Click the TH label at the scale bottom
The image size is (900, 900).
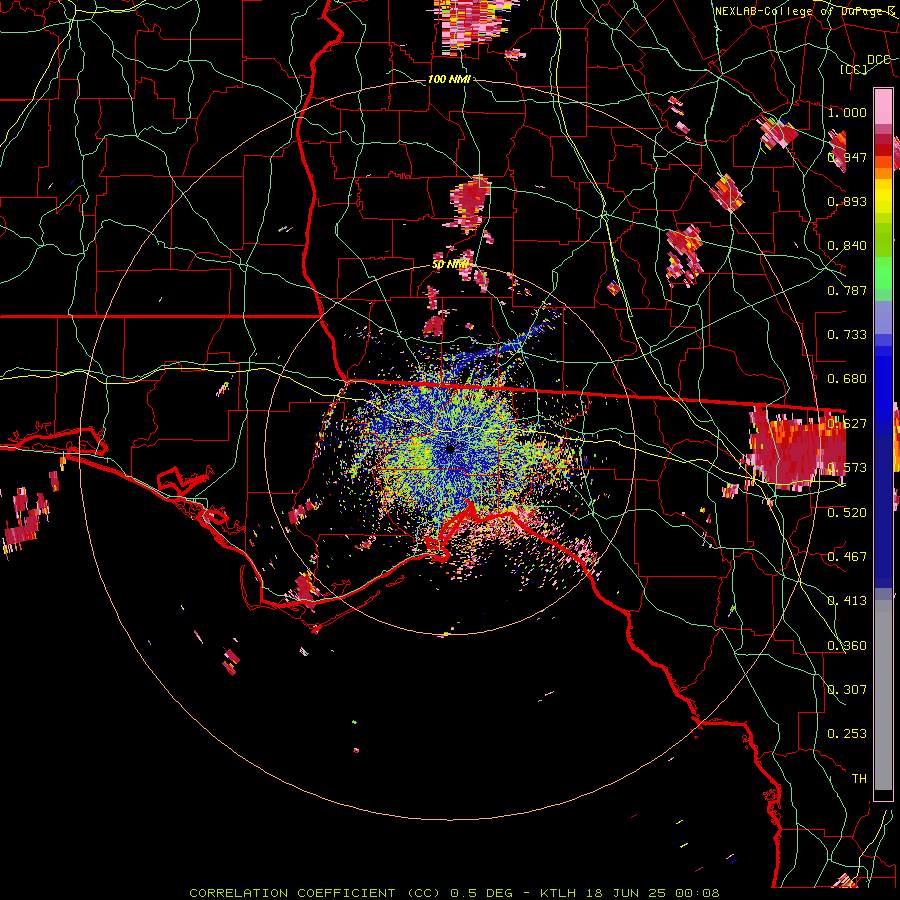pos(859,778)
